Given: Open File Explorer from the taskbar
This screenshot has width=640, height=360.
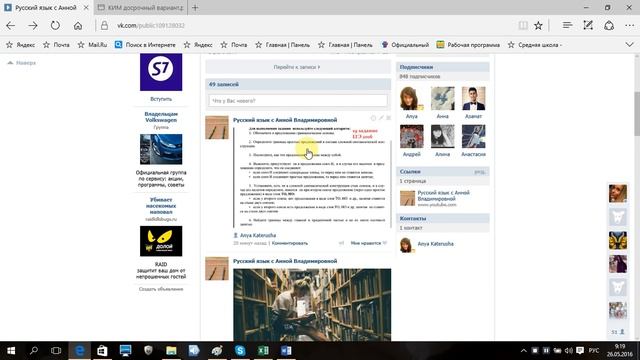Looking at the screenshot, I should pos(171,351).
